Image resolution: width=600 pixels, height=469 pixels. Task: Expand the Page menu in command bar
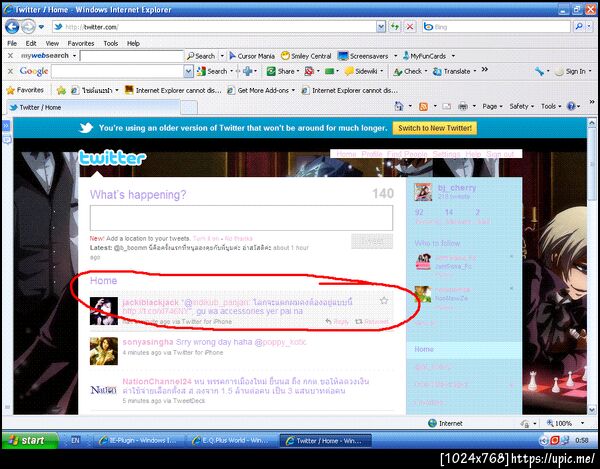(x=492, y=106)
